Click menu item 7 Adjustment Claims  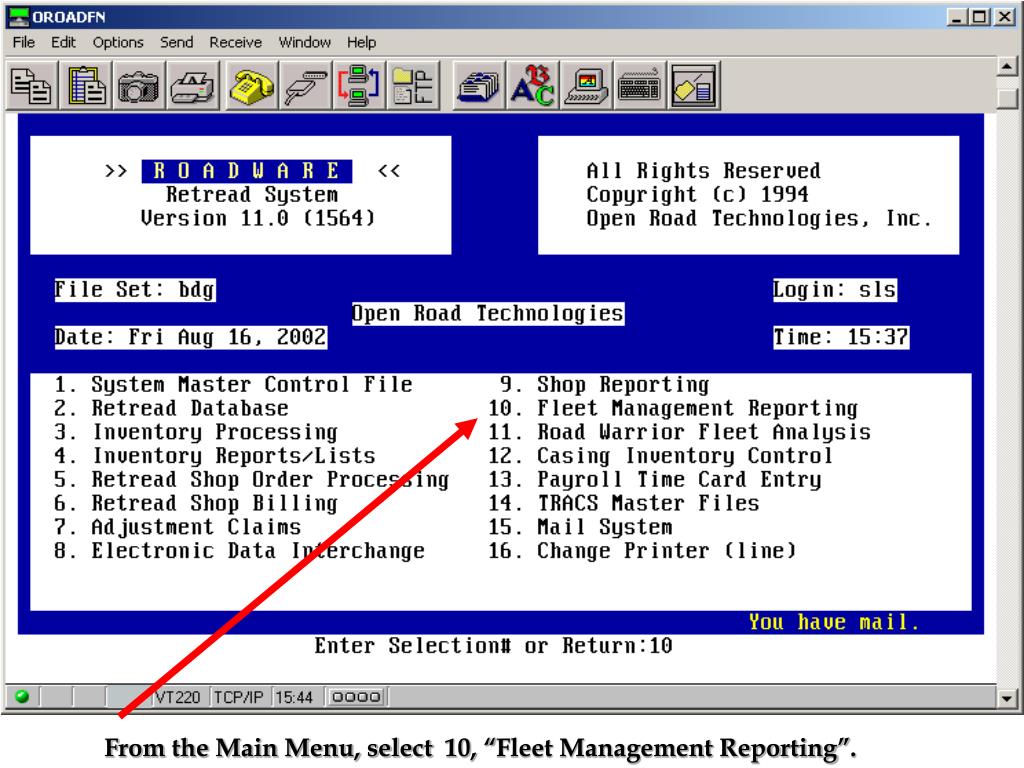tap(178, 526)
